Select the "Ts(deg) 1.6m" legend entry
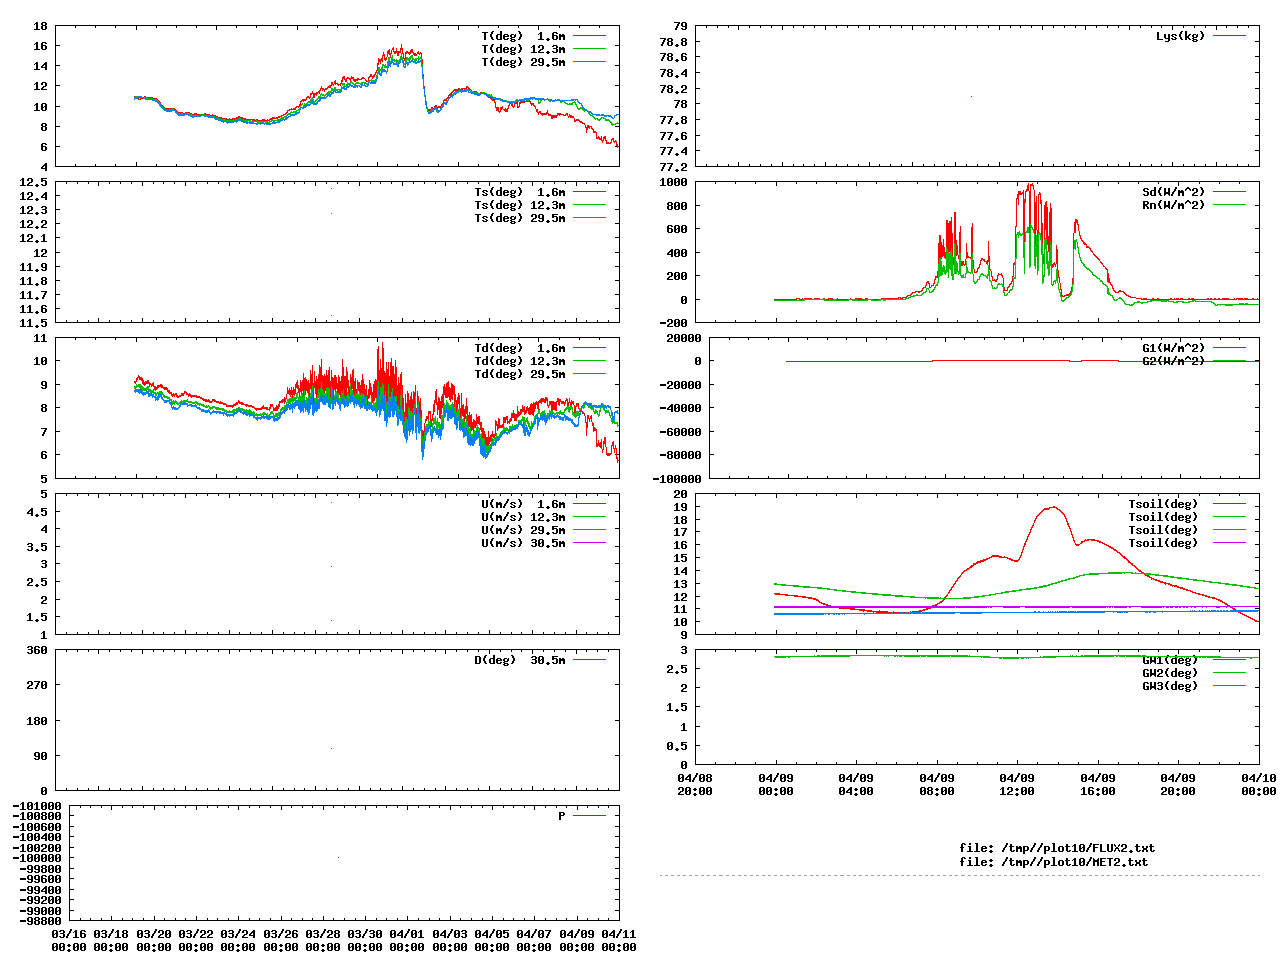The height and width of the screenshot is (960, 1280). click(520, 192)
